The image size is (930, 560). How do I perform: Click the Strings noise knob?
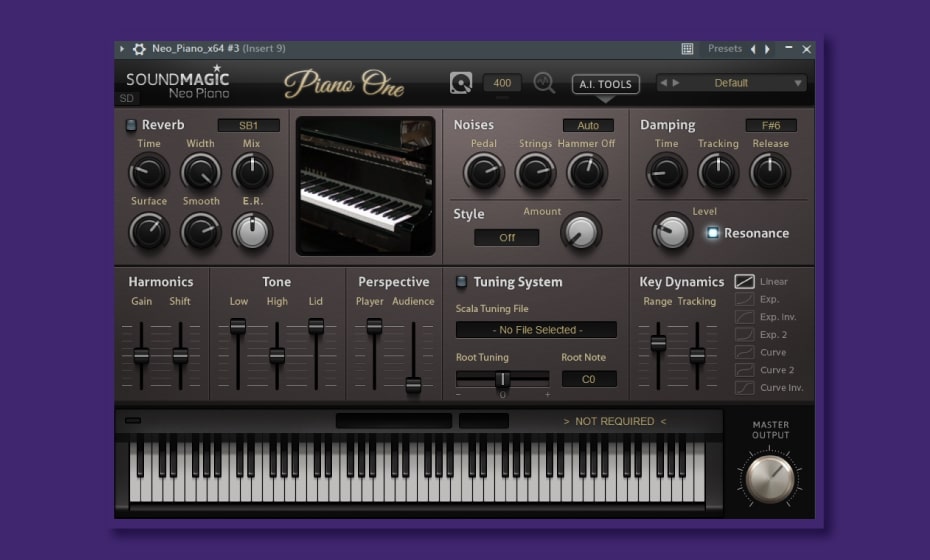(x=535, y=172)
